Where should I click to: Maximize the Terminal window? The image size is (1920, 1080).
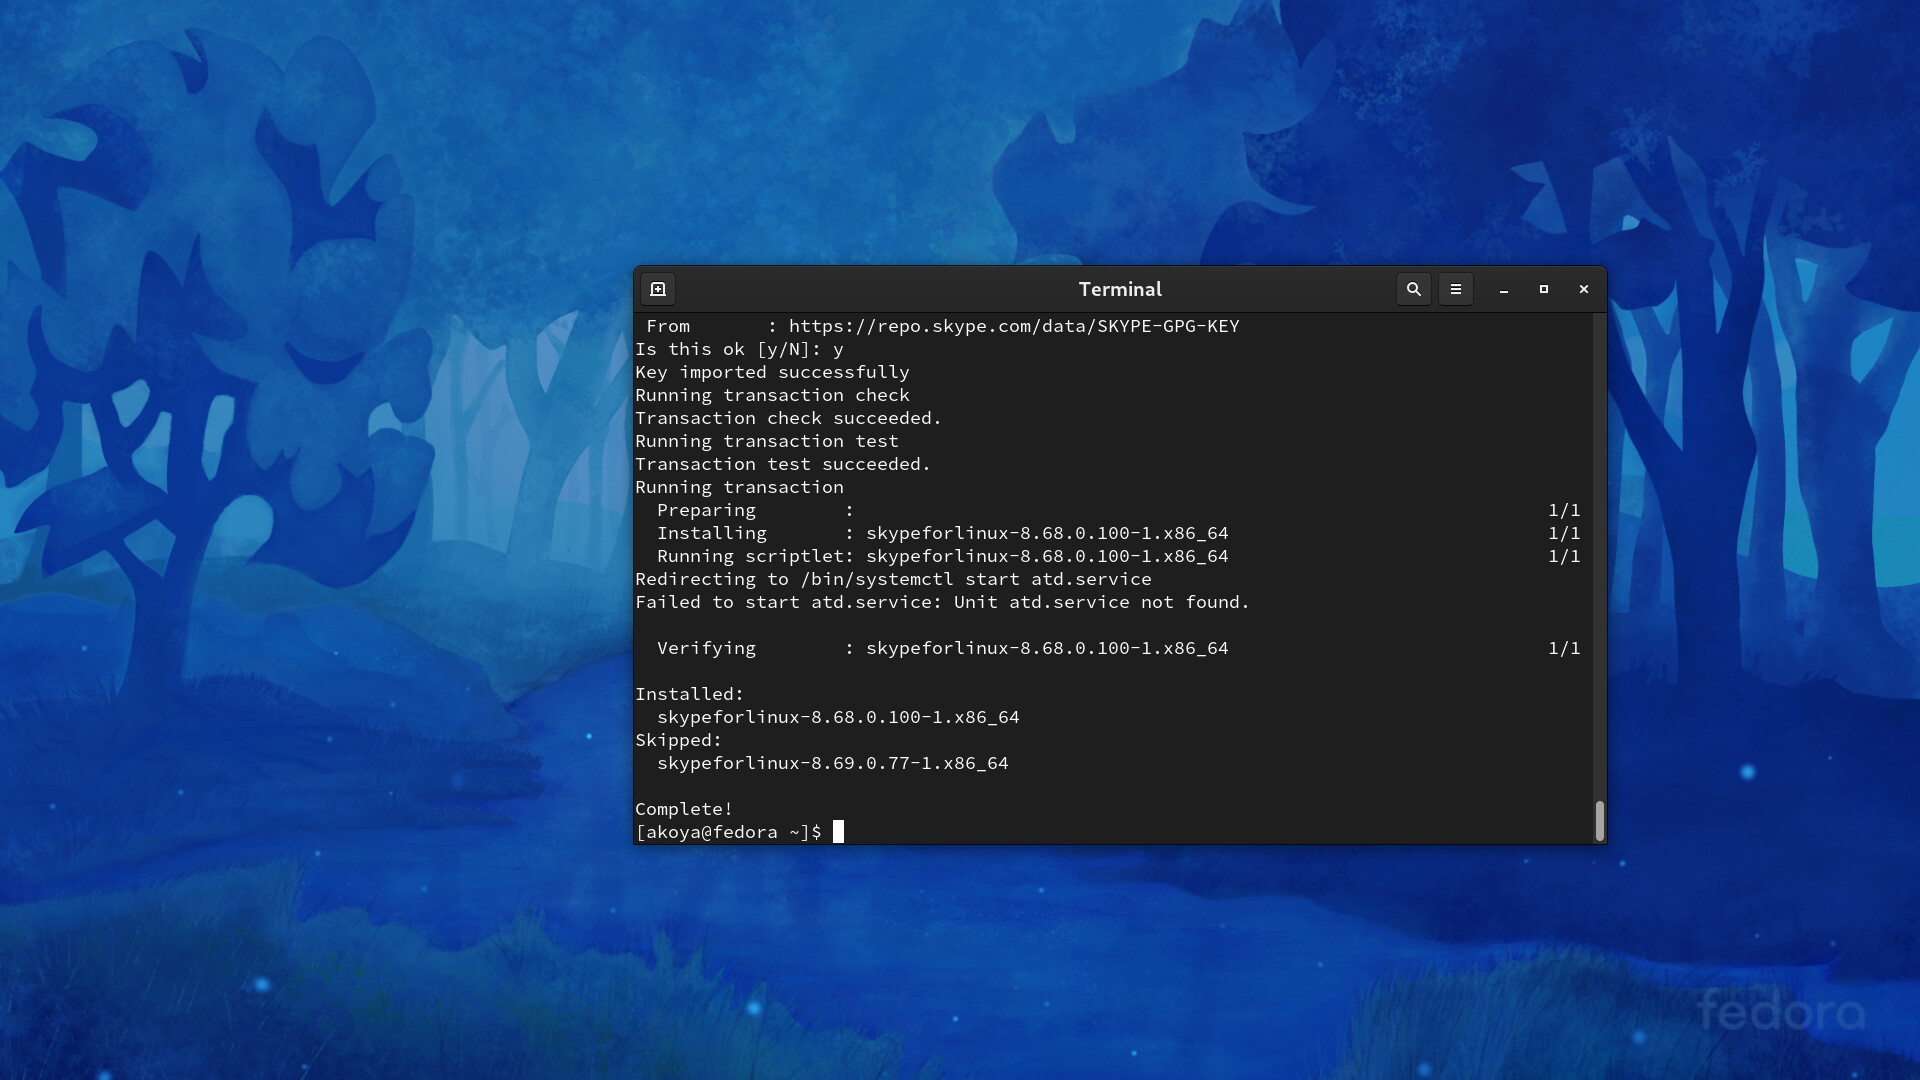pos(1543,289)
